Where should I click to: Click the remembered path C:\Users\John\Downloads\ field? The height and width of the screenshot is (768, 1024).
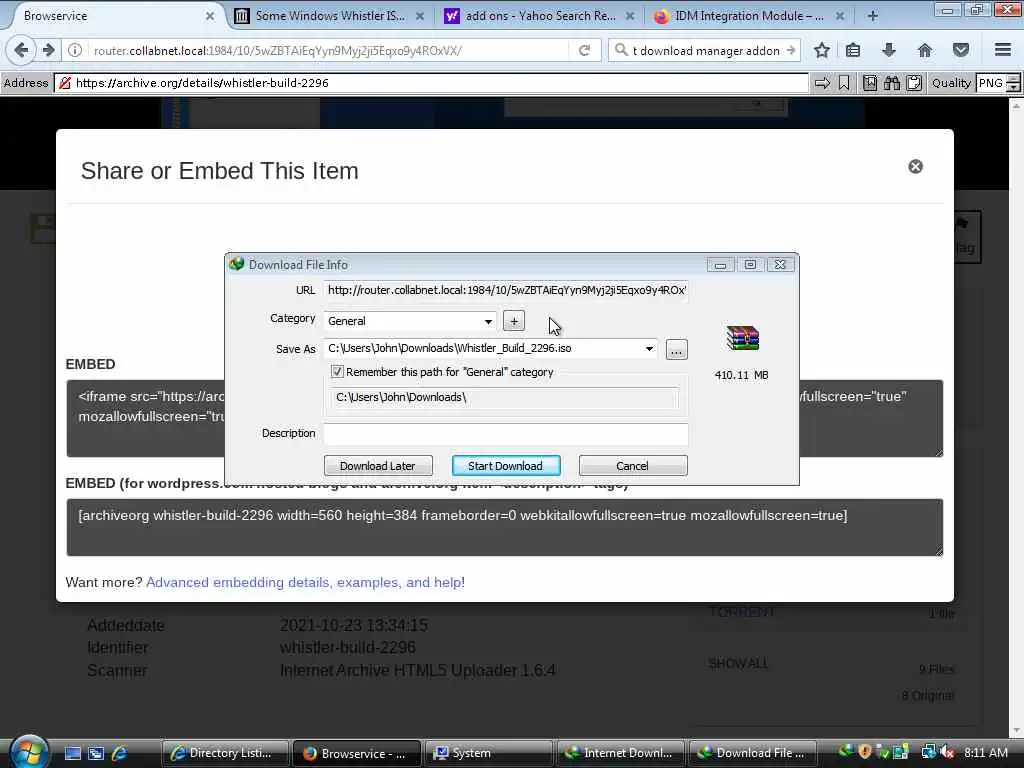(x=504, y=397)
